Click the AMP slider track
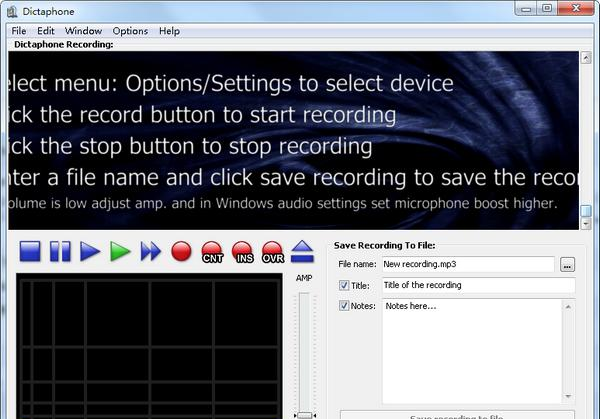This screenshot has height=419, width=600. click(x=304, y=352)
